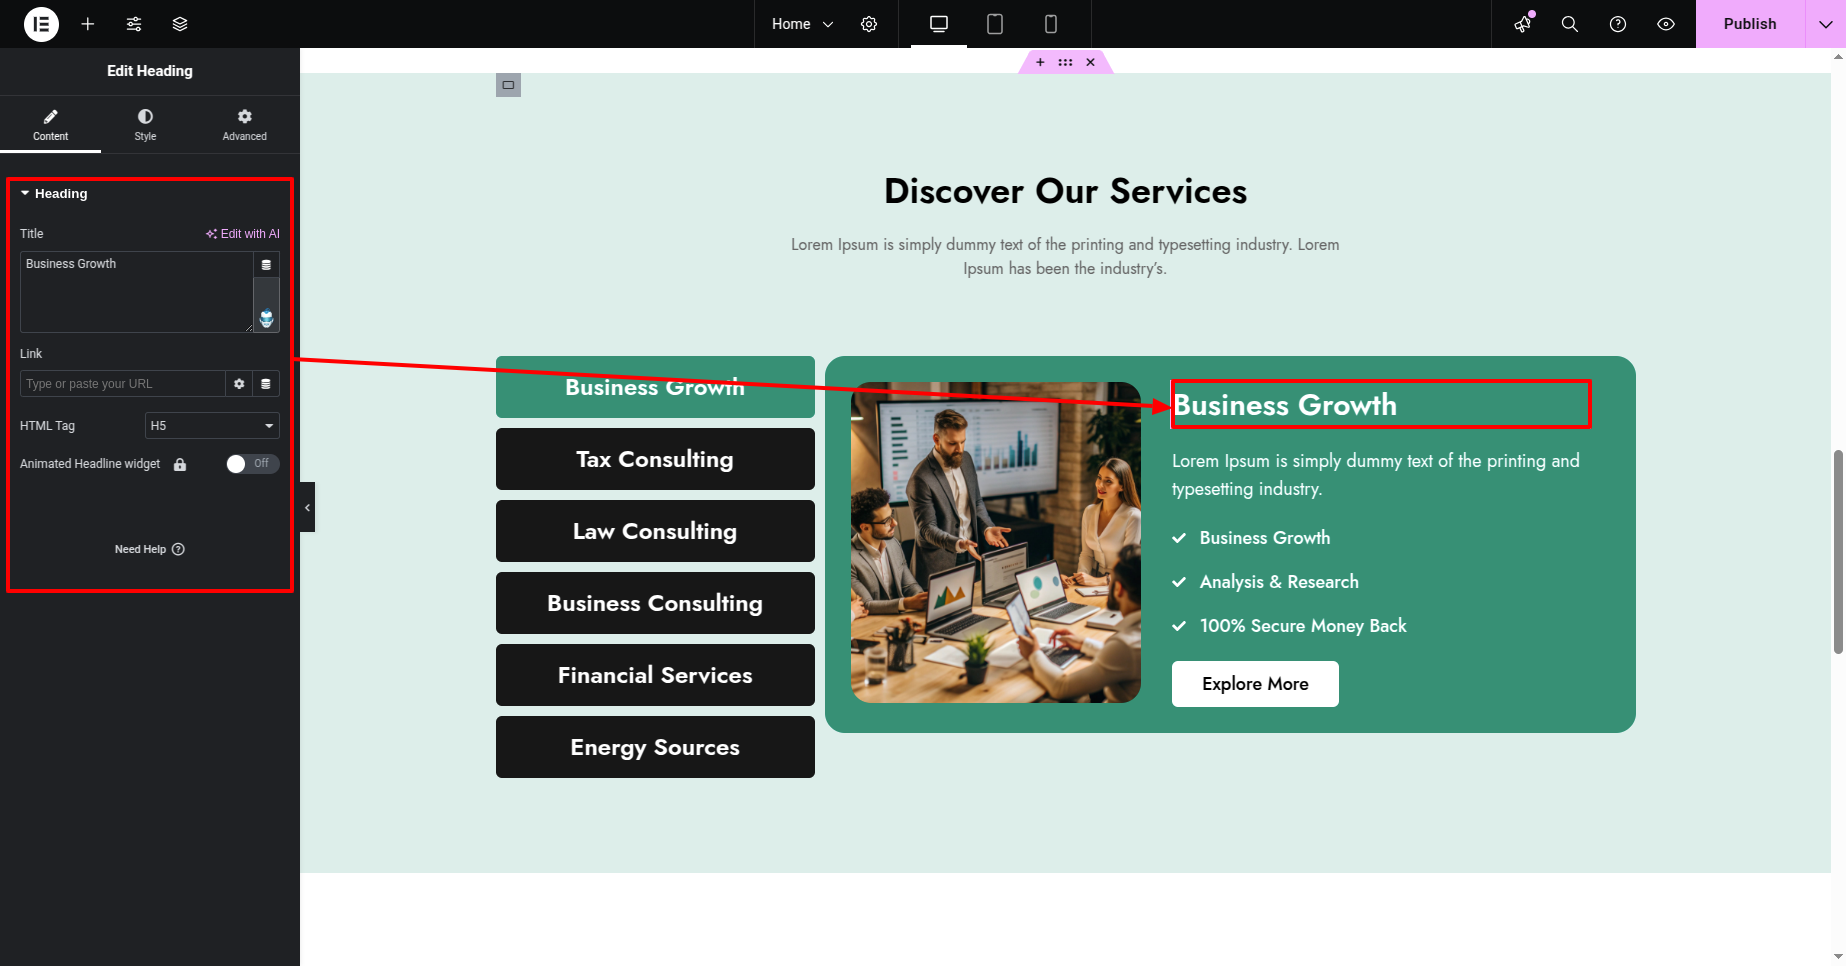
Task: Open the Structure layers icon
Action: pyautogui.click(x=180, y=24)
